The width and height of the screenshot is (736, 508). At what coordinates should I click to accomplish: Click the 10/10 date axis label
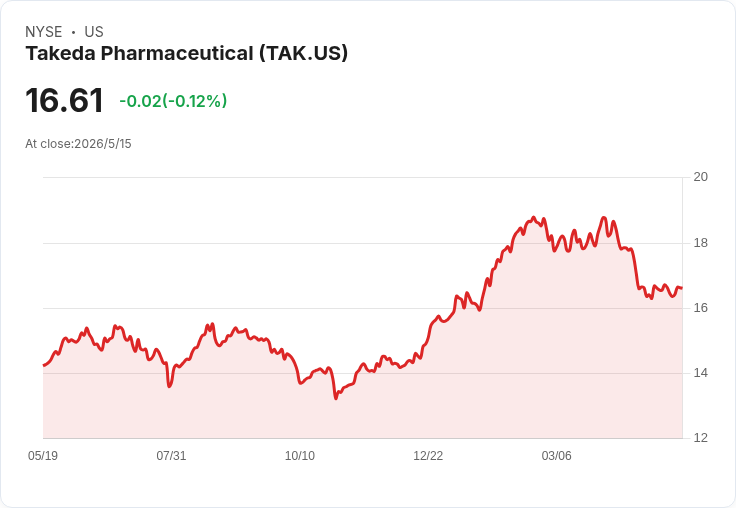tap(300, 456)
